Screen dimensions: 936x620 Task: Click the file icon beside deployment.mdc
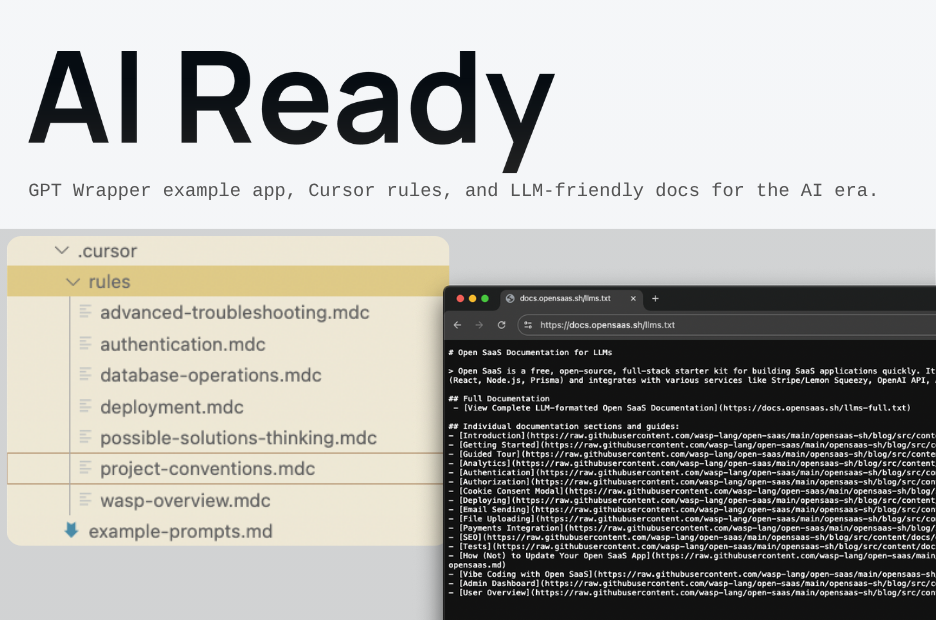tap(86, 406)
